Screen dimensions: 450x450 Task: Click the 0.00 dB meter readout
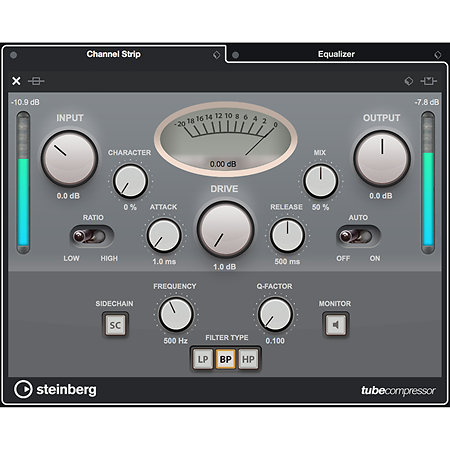(223, 164)
